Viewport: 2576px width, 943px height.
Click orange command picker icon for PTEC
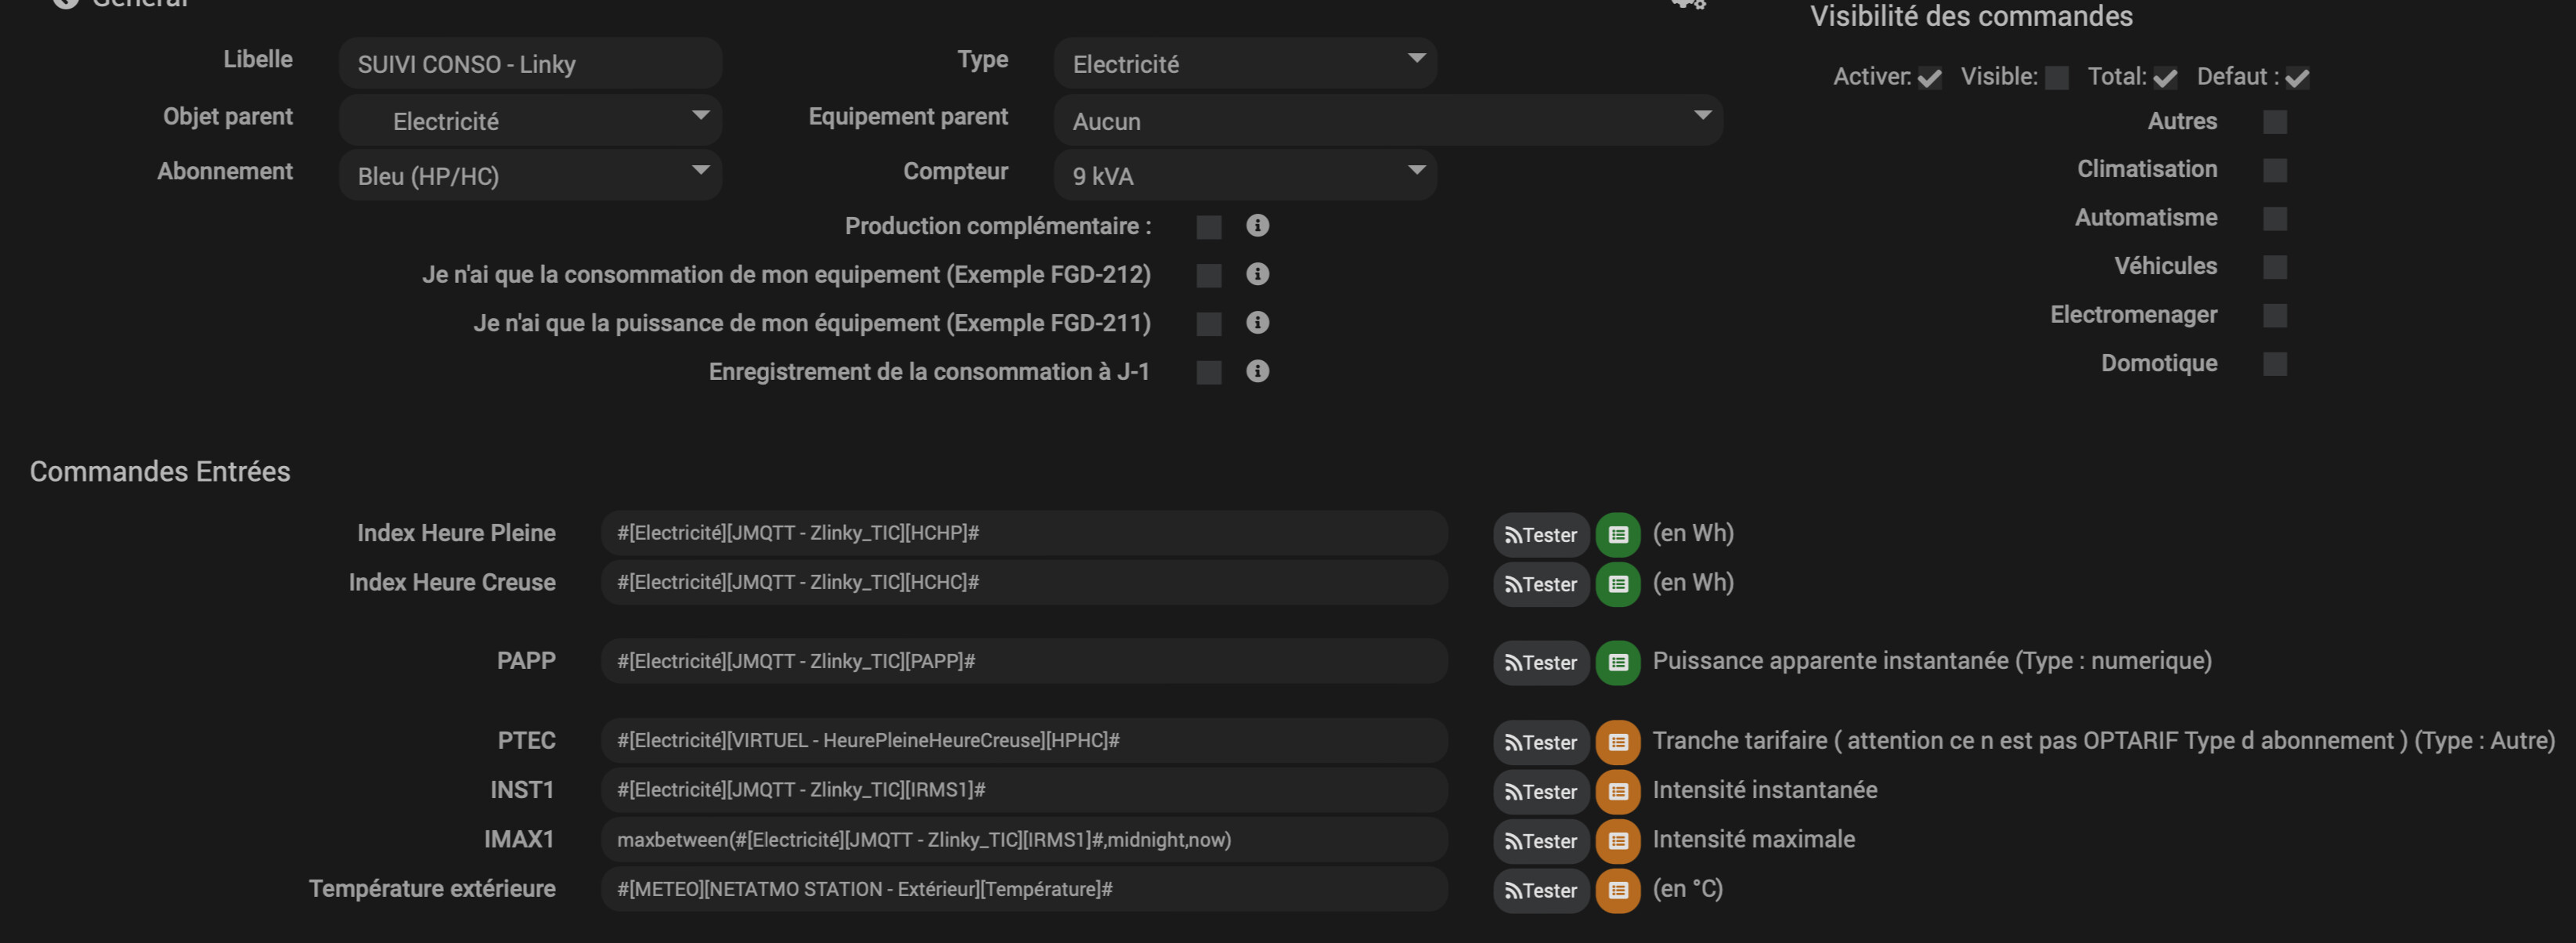tap(1617, 743)
